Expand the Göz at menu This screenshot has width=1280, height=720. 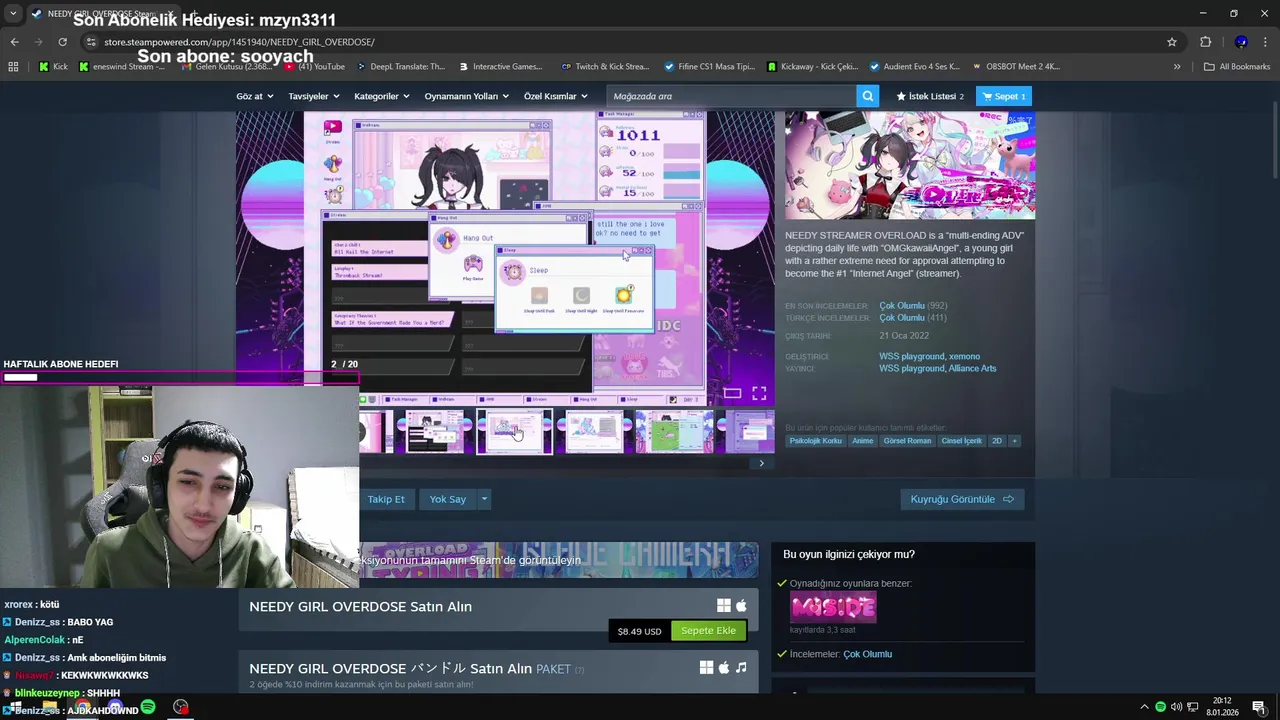point(255,96)
